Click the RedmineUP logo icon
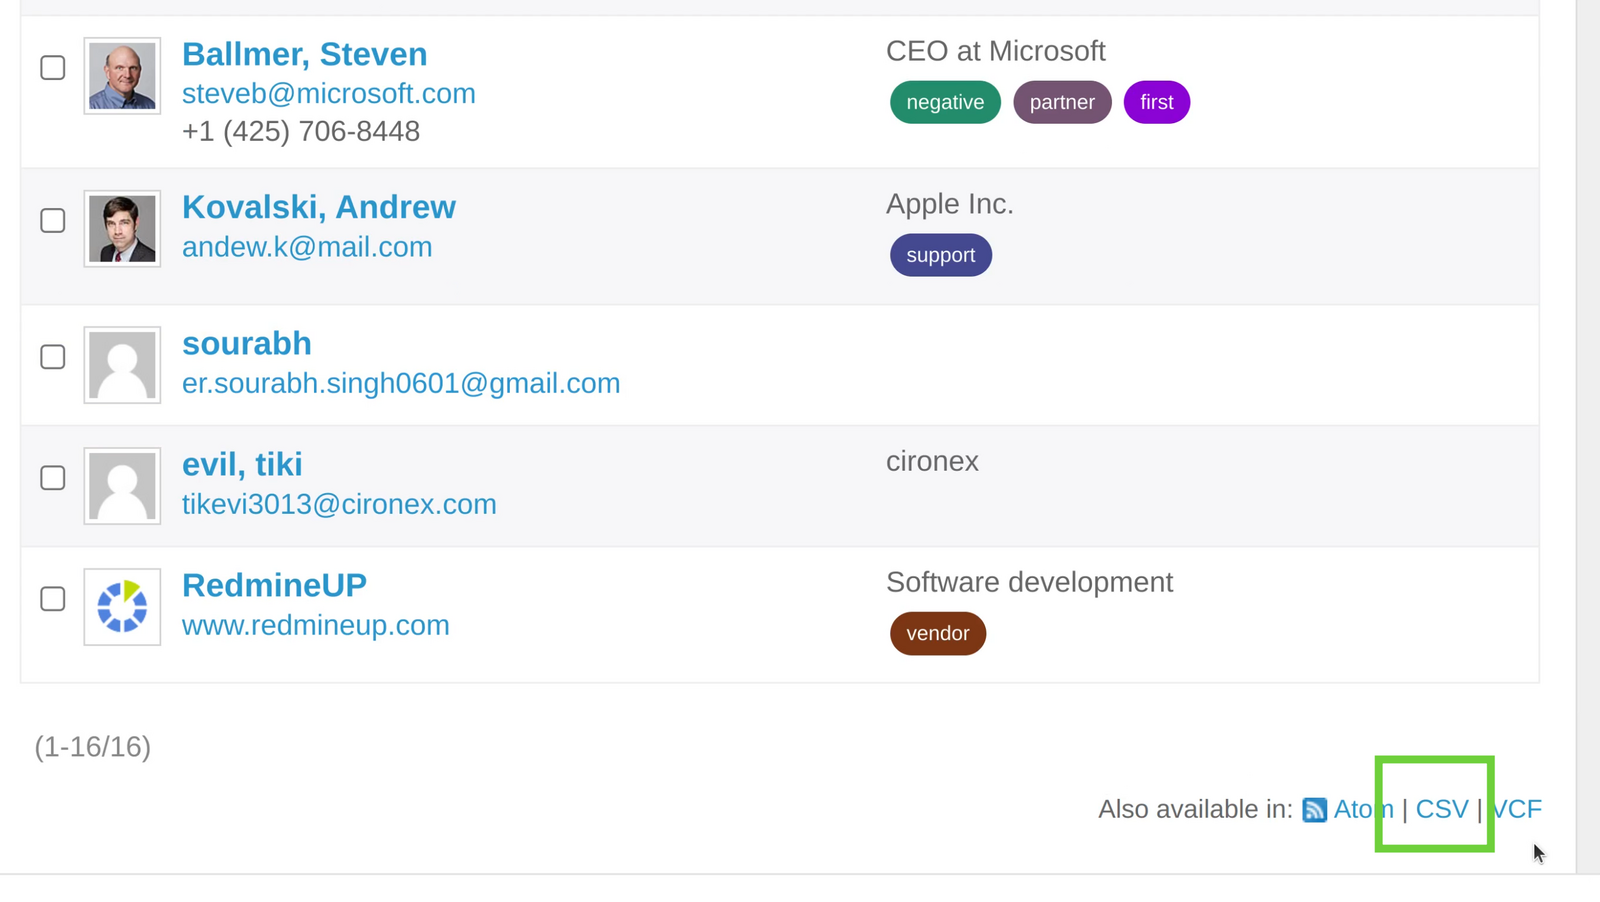Viewport: 1600px width, 902px height. click(122, 606)
